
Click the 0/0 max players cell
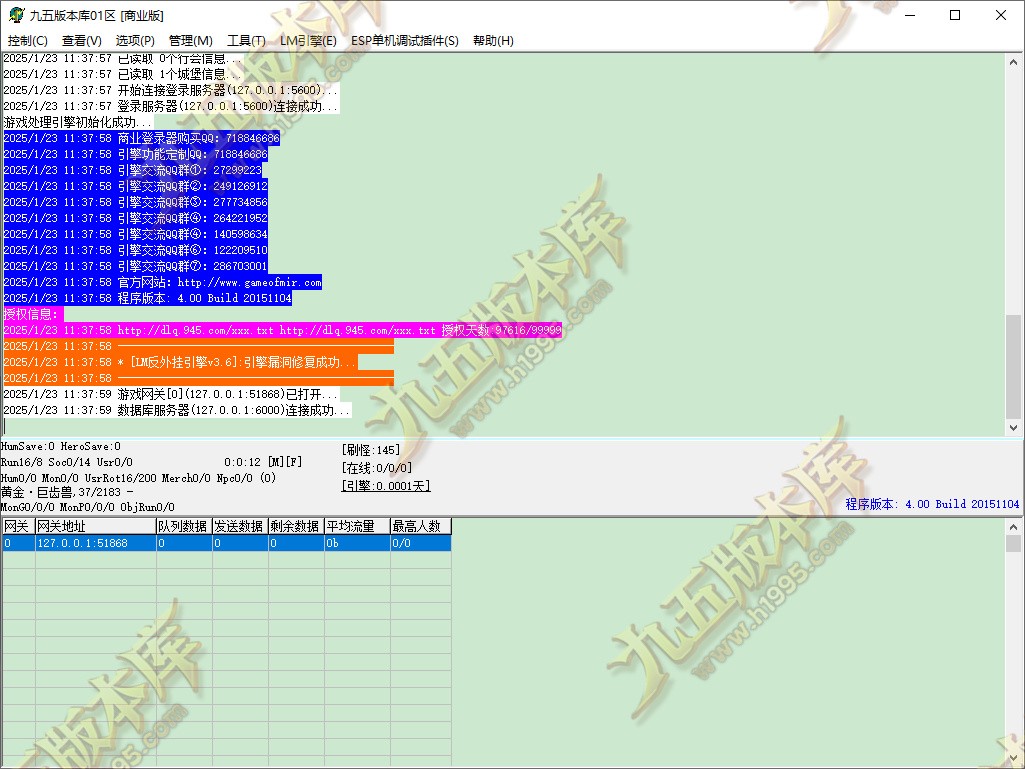pyautogui.click(x=421, y=543)
